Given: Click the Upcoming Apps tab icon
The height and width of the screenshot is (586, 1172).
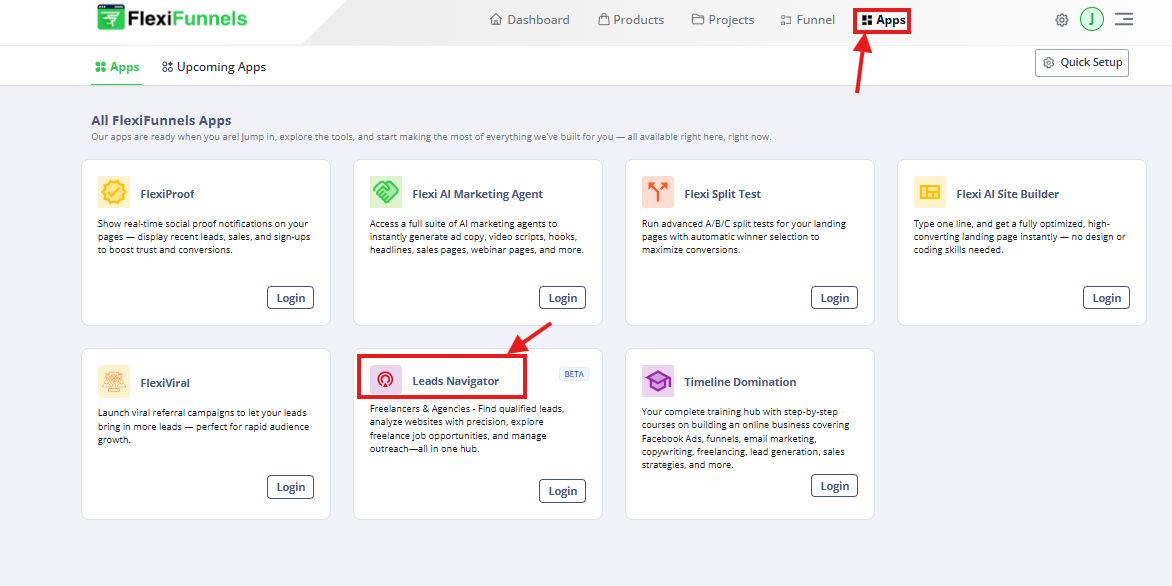Looking at the screenshot, I should [x=167, y=67].
